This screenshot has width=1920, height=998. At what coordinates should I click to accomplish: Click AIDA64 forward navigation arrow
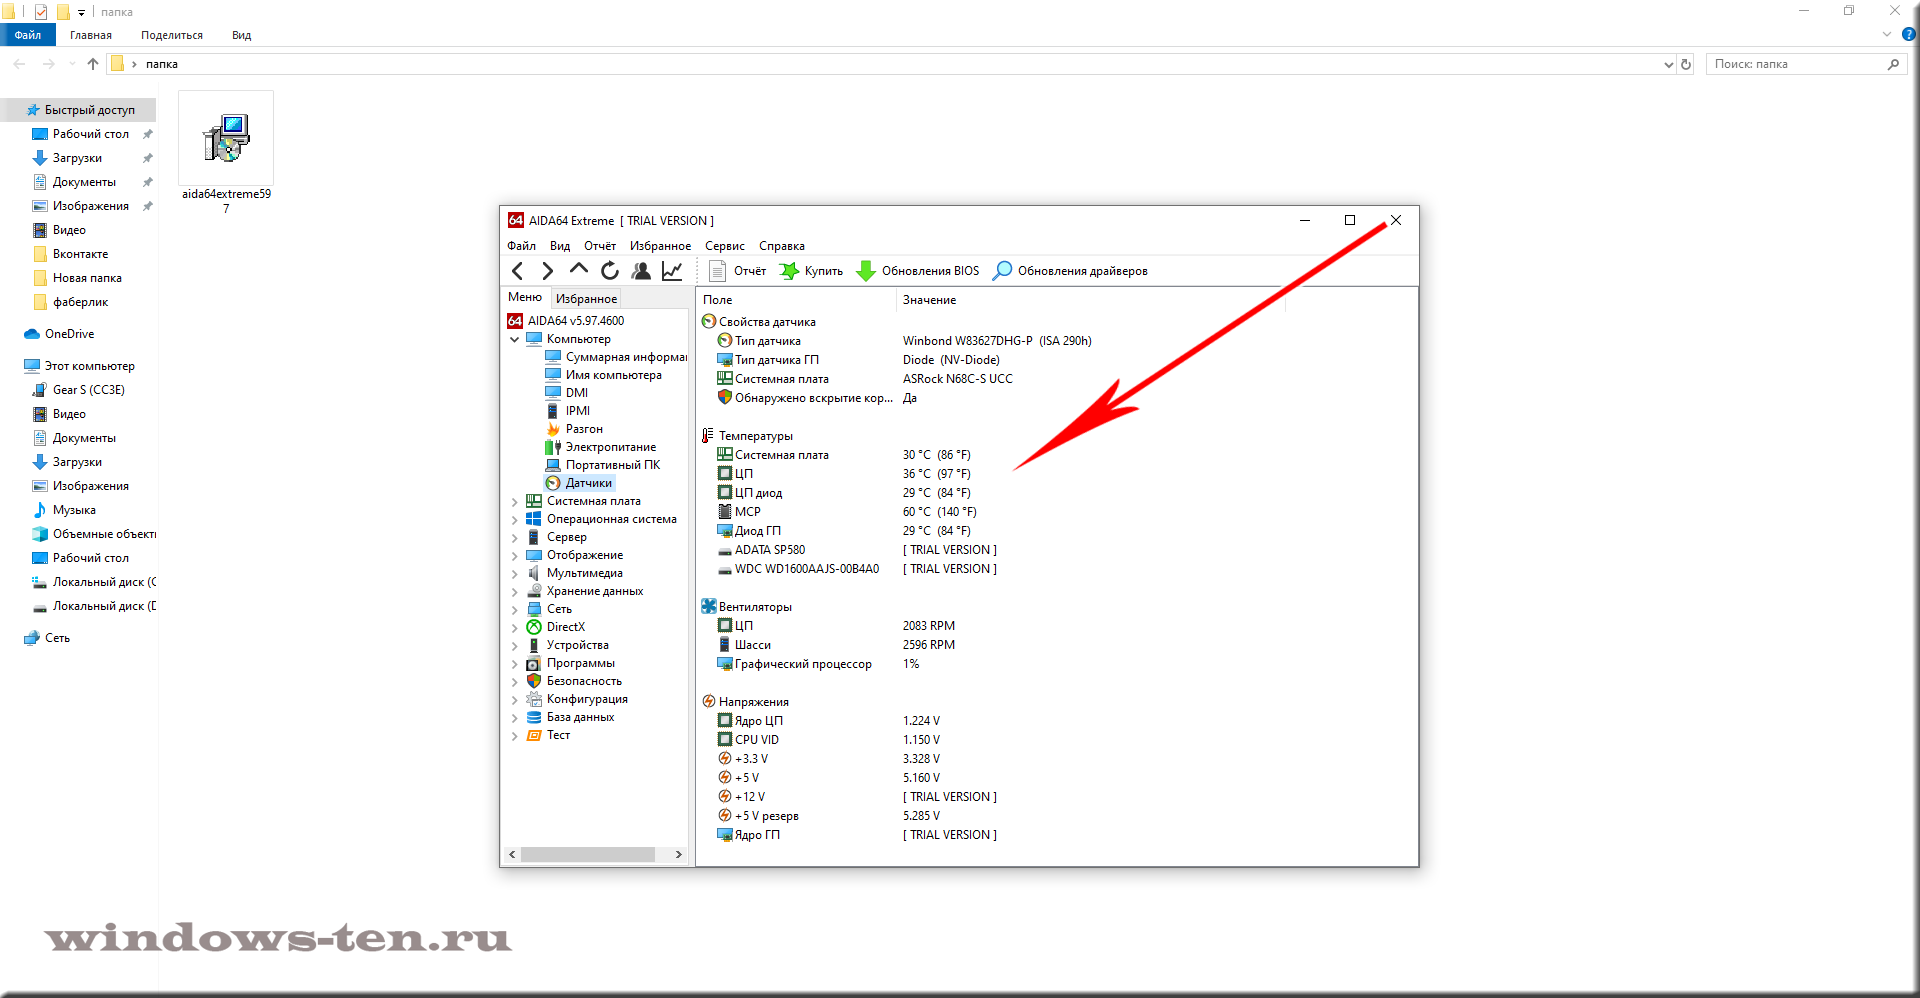click(x=547, y=271)
